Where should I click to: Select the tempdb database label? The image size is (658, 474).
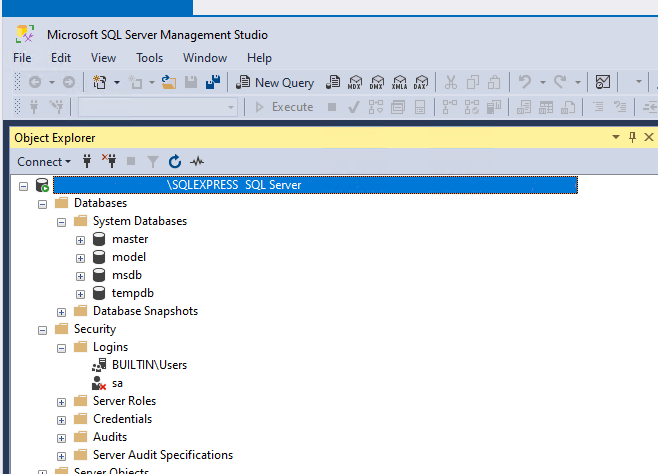[133, 293]
